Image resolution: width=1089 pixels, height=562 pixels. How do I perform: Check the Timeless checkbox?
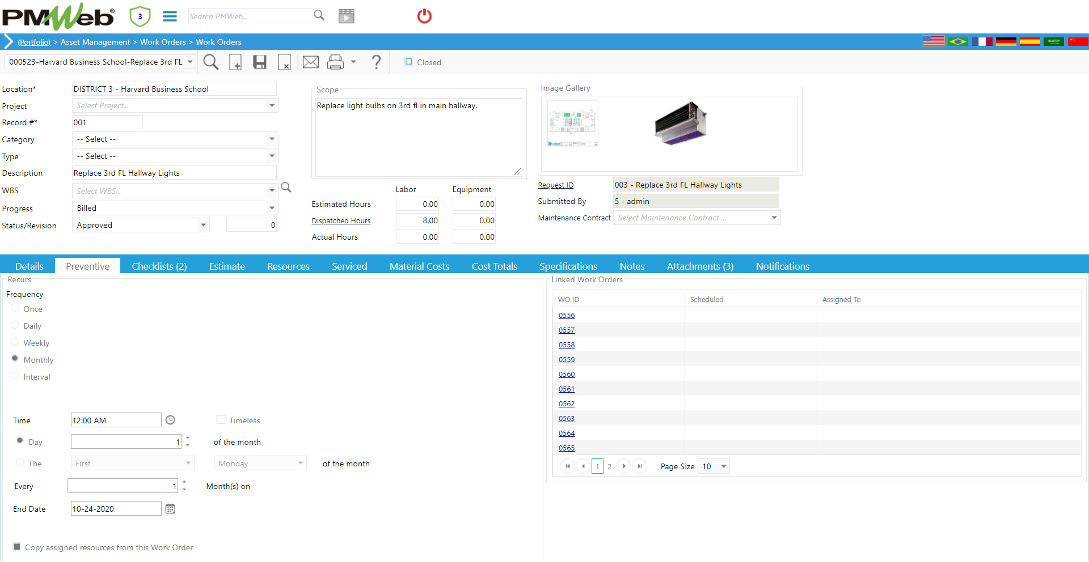click(x=221, y=420)
